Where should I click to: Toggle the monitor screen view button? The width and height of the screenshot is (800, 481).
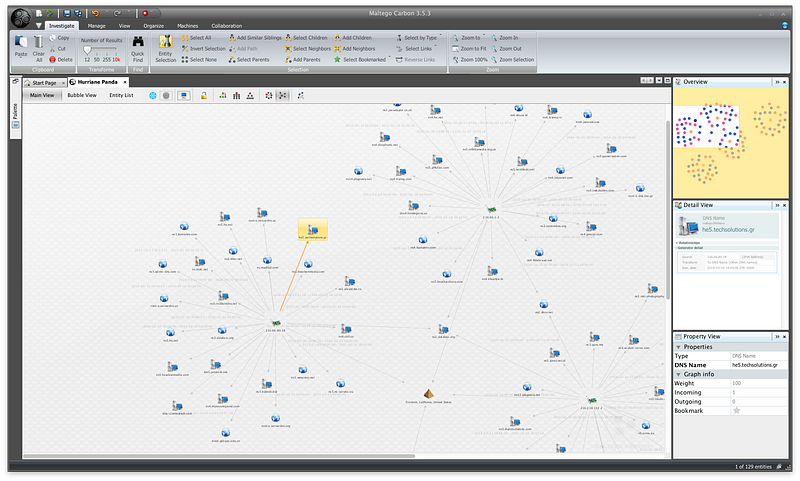pyautogui.click(x=184, y=95)
